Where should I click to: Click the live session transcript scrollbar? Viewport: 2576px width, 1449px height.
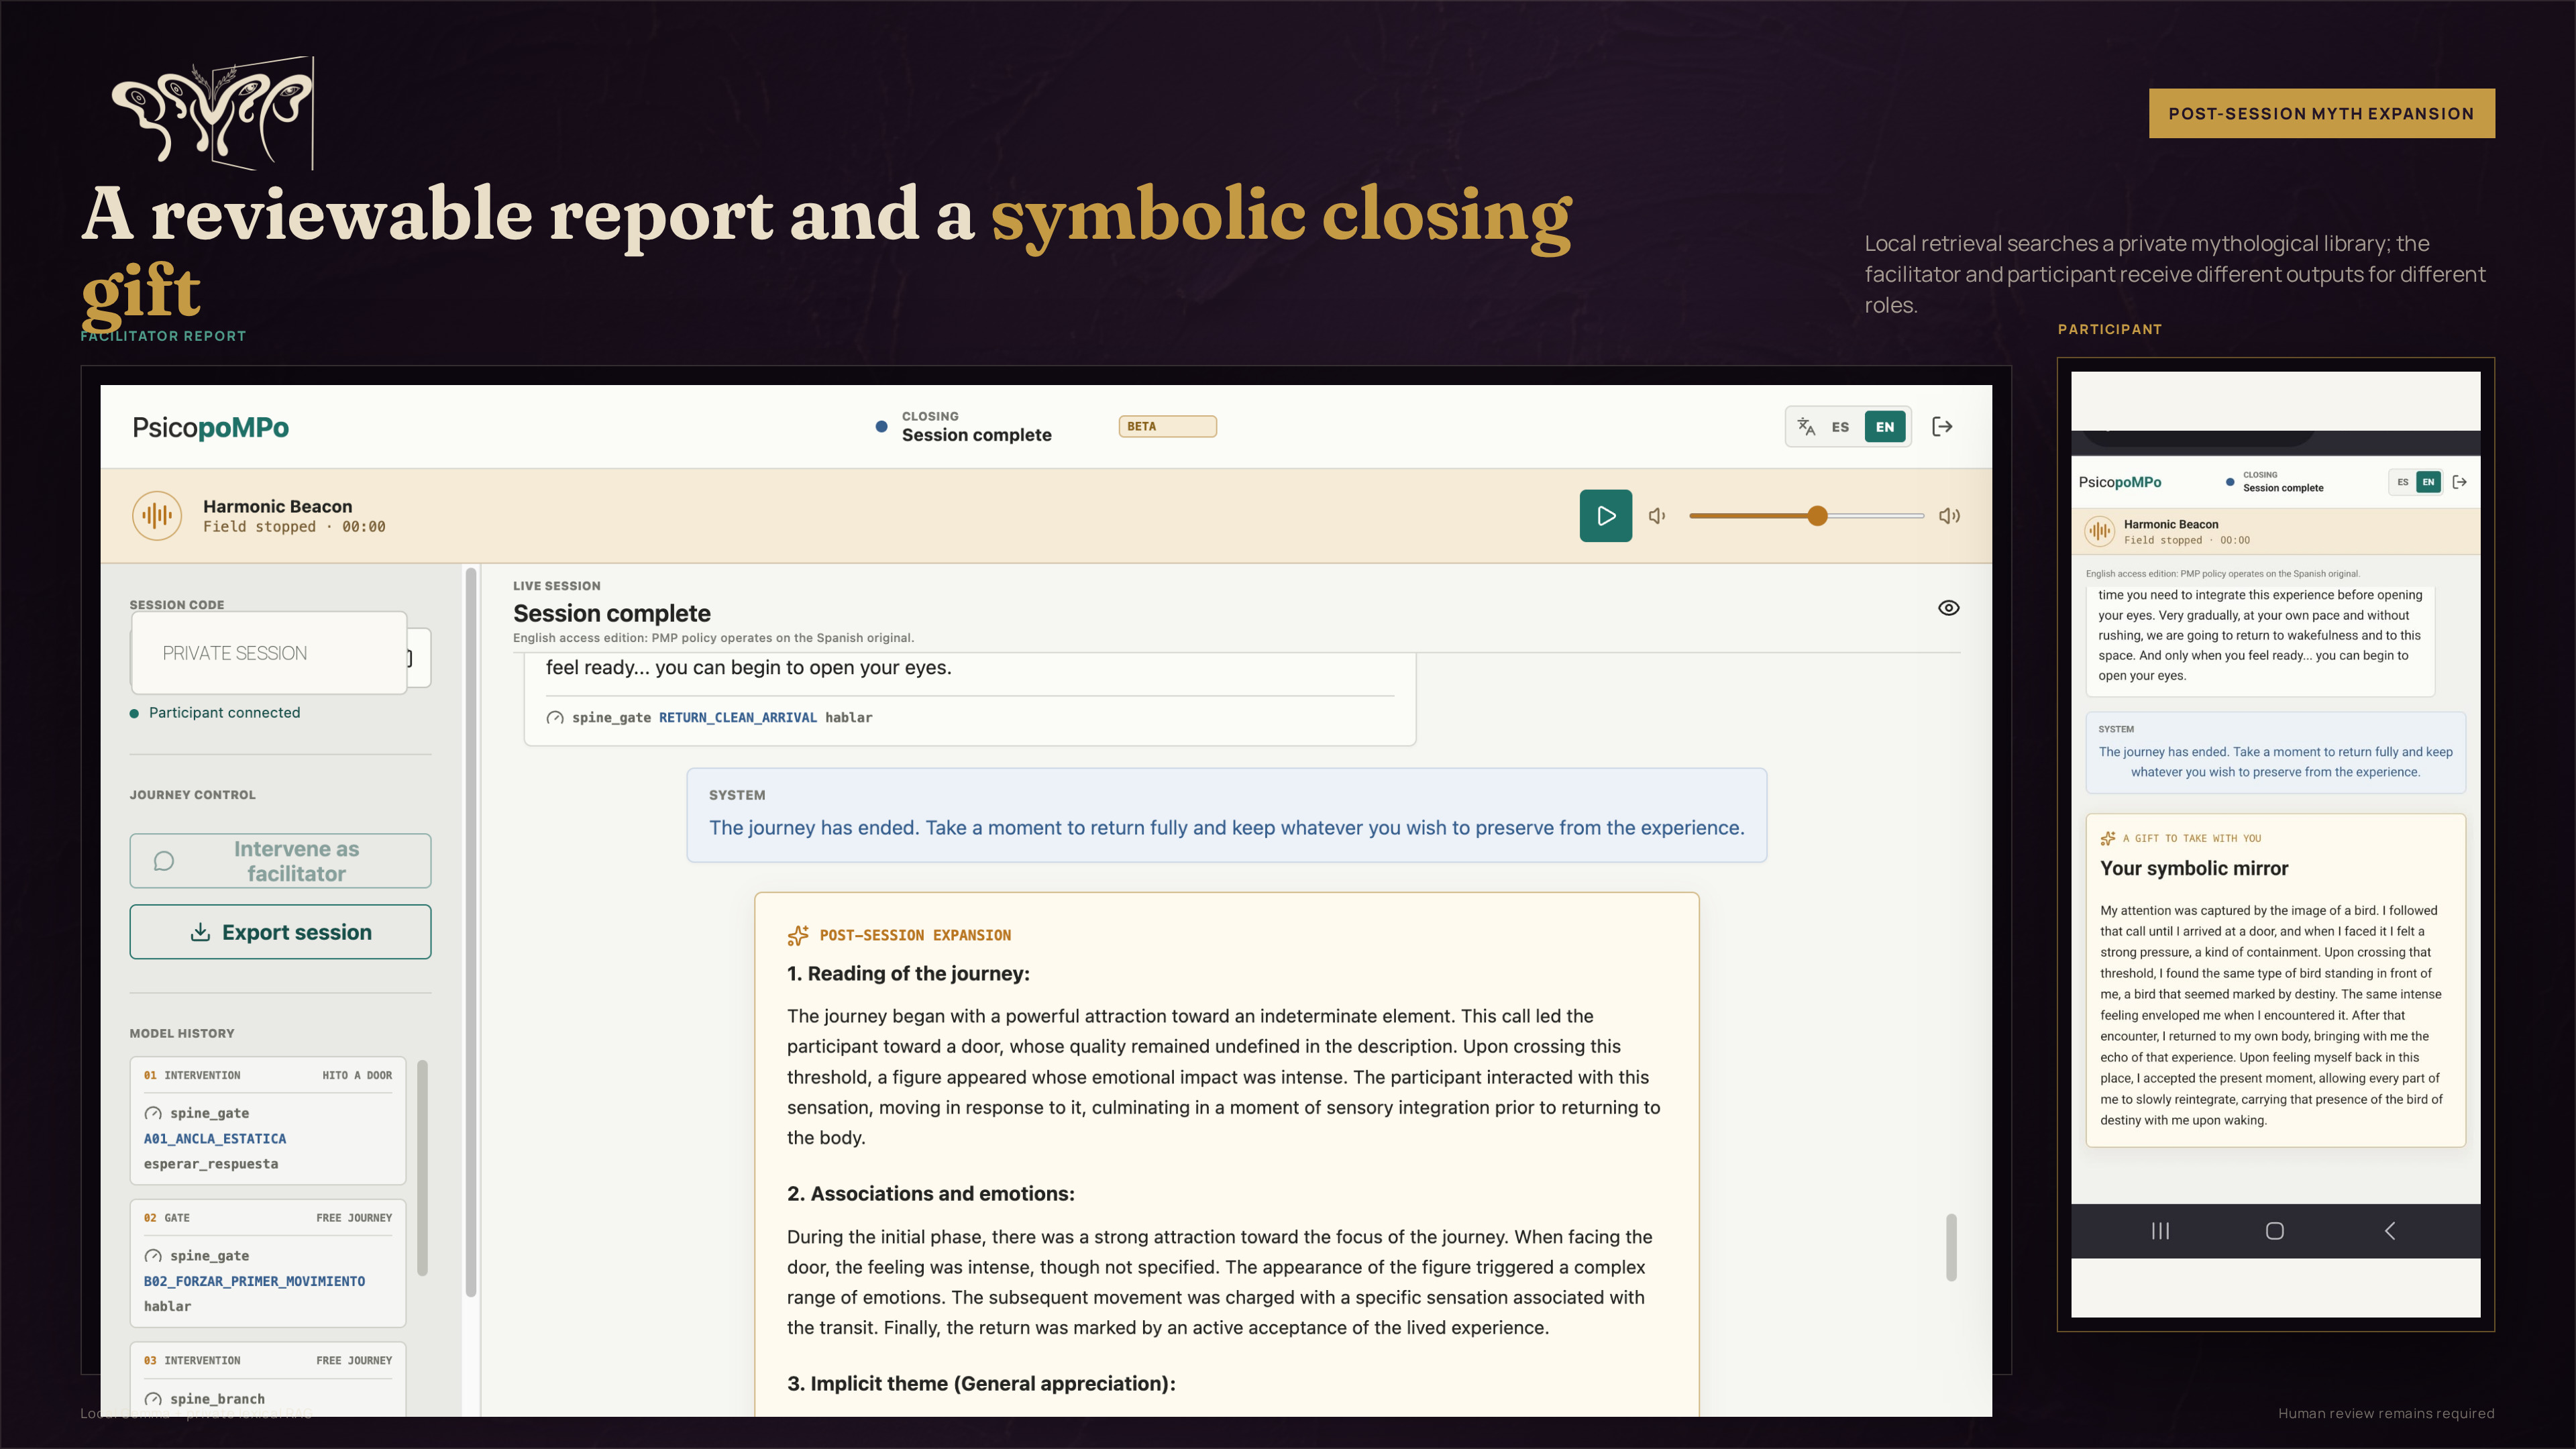[1951, 1247]
